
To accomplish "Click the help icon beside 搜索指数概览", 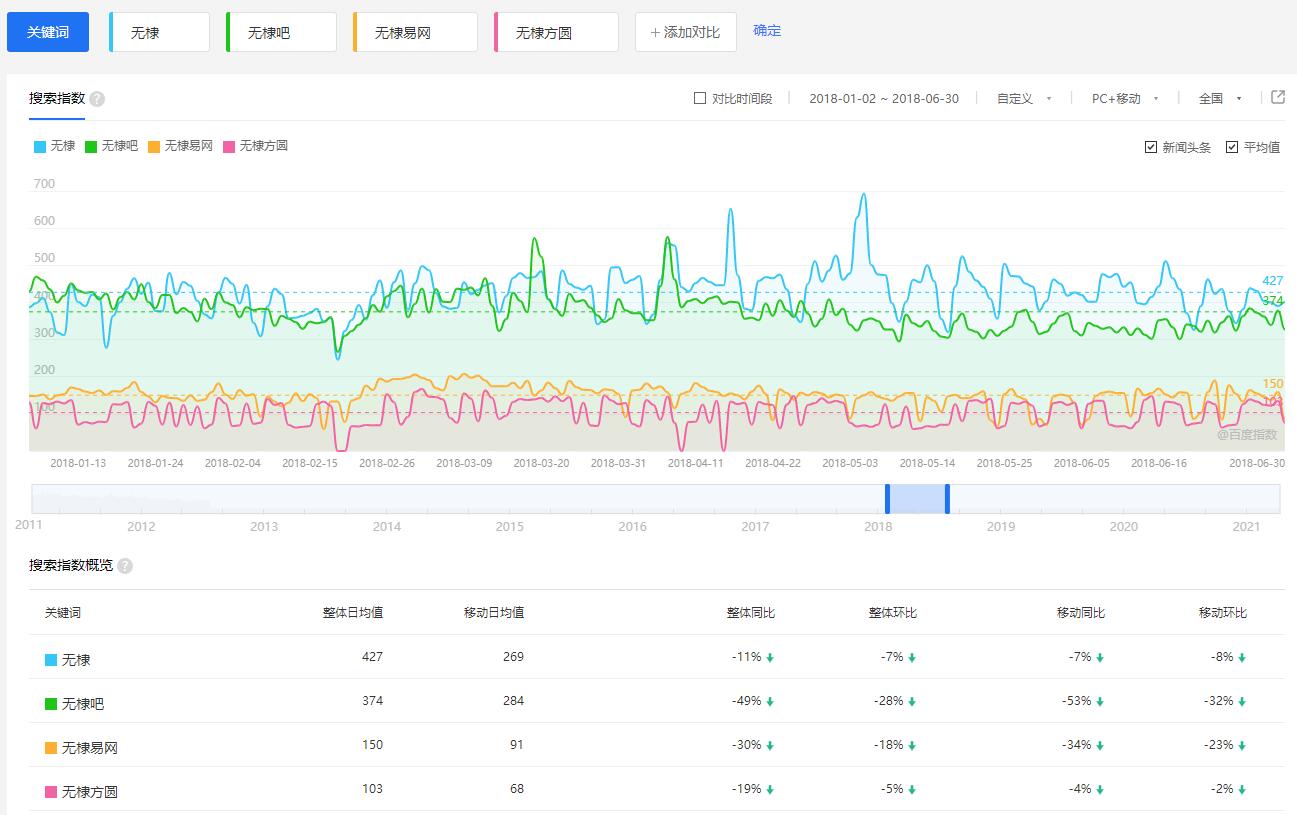I will click(125, 566).
